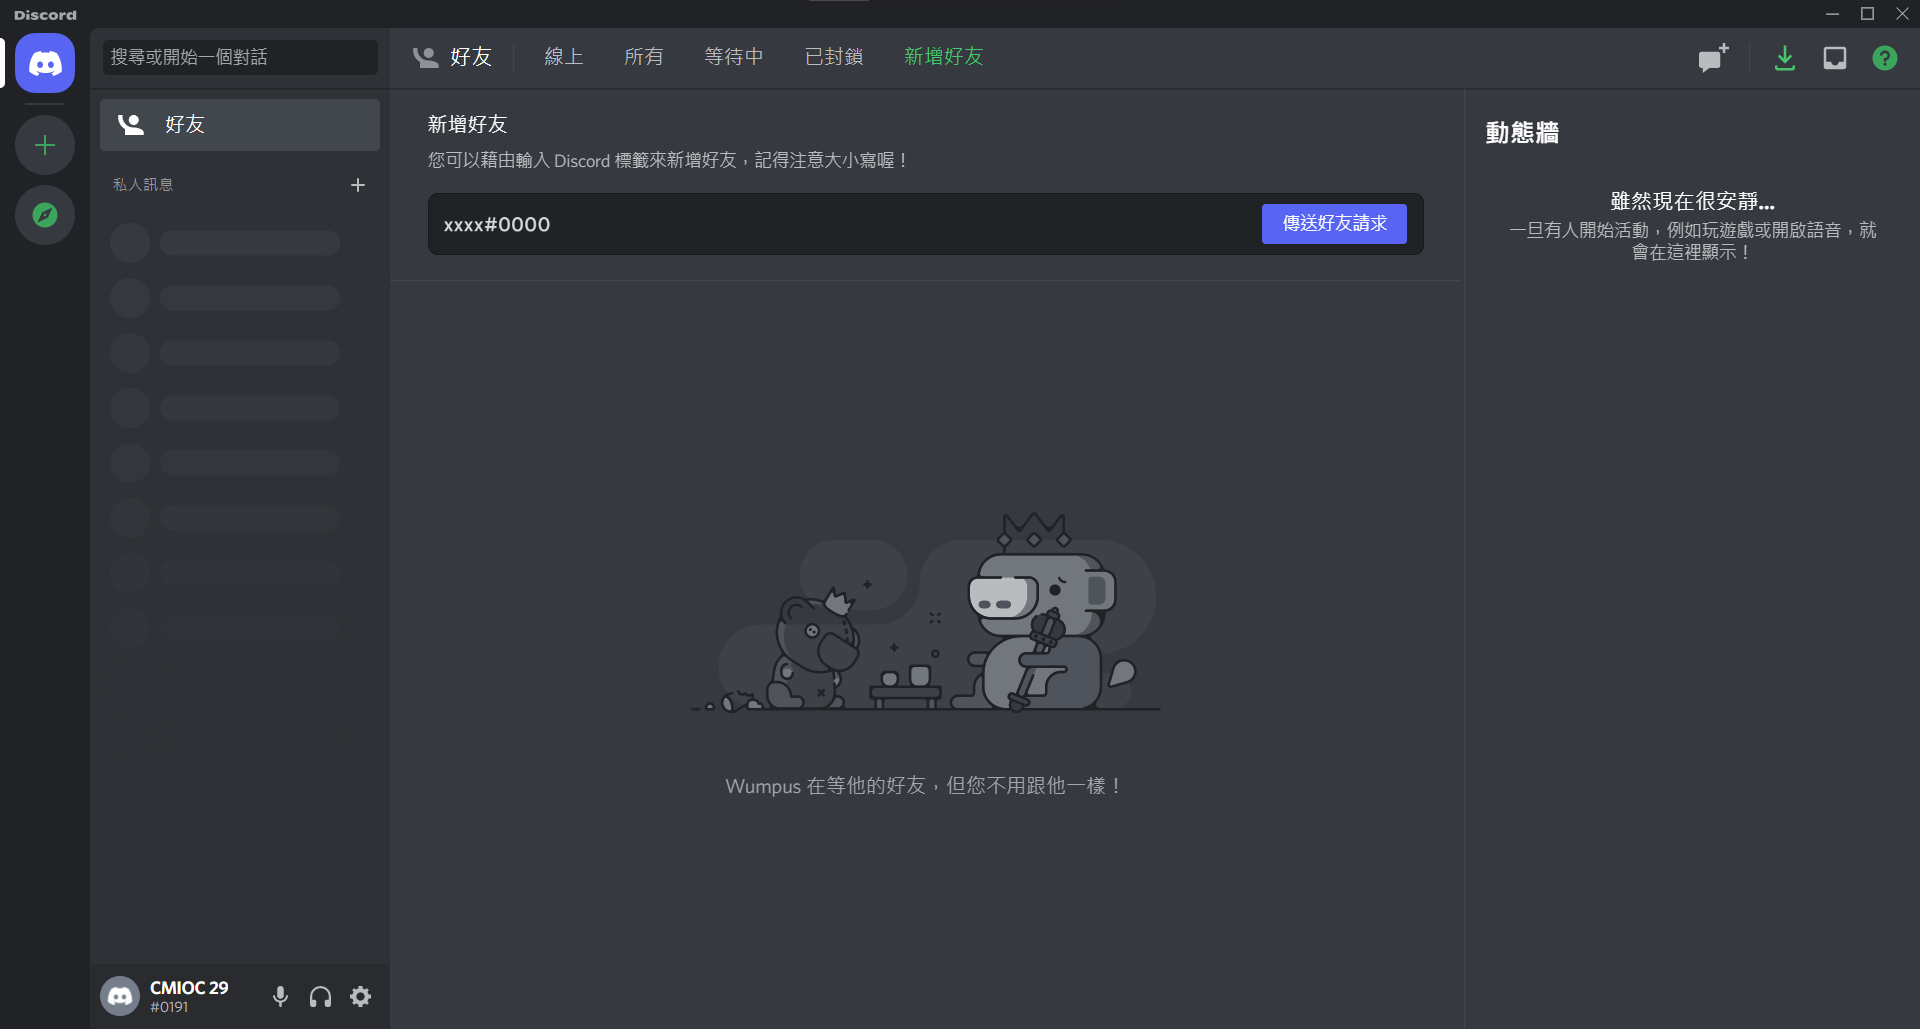Mute the microphone
Image resolution: width=1920 pixels, height=1029 pixels.
(281, 996)
